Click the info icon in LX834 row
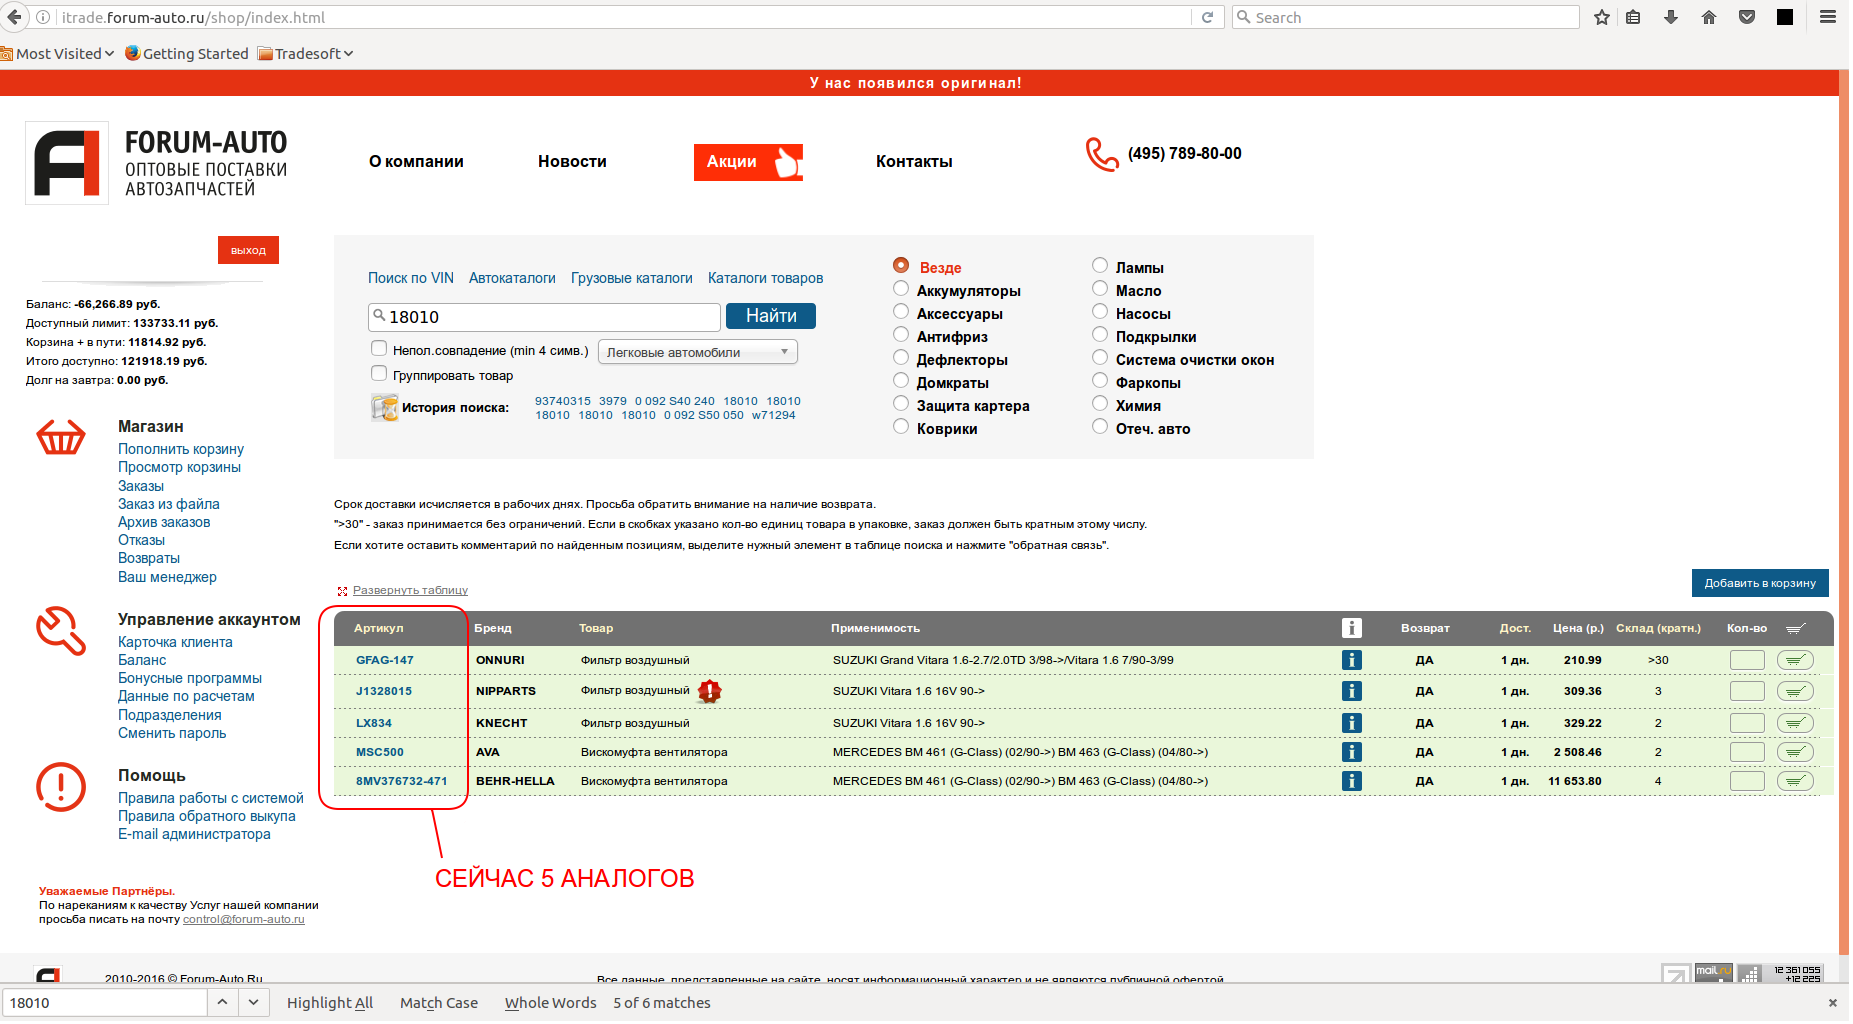This screenshot has height=1024, width=1853. [x=1351, y=723]
